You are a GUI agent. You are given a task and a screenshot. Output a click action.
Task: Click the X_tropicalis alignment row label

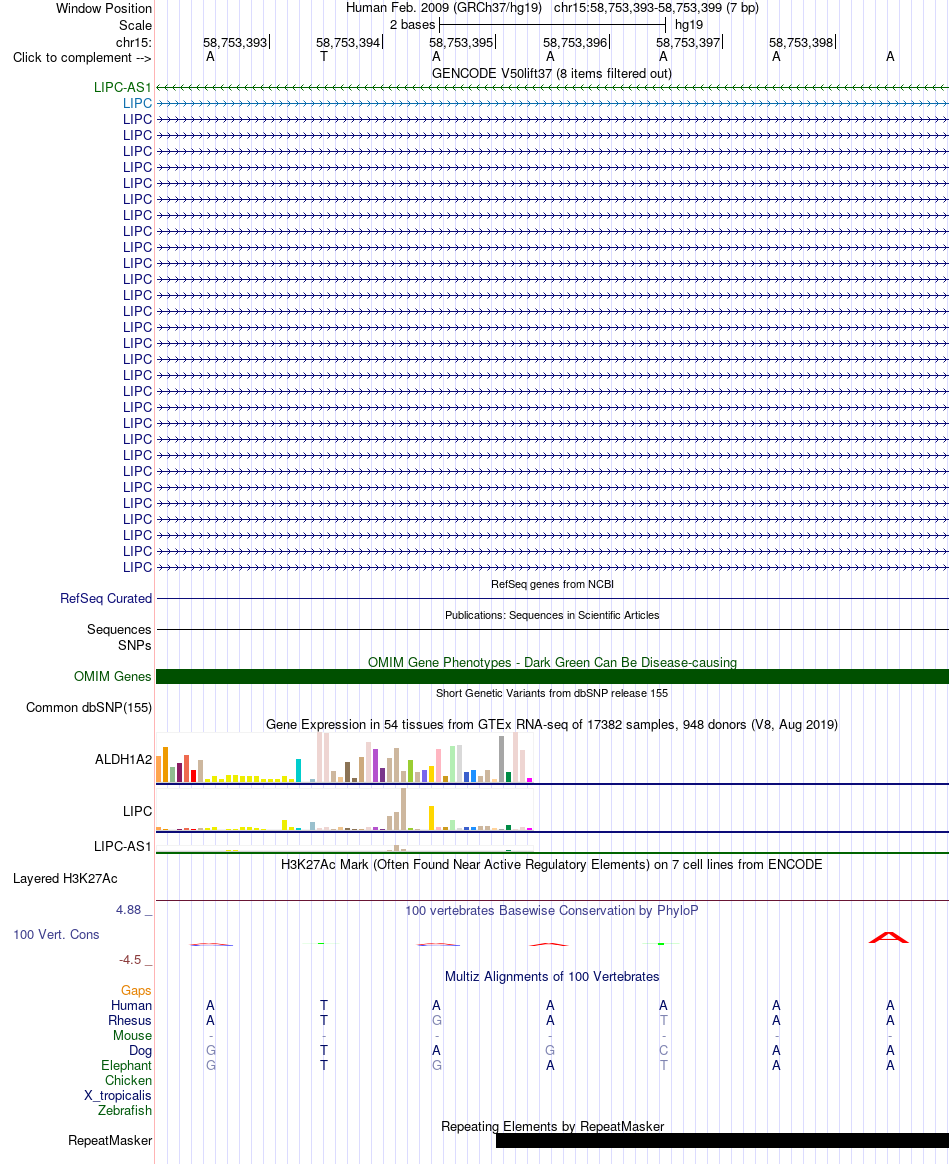coord(117,1096)
